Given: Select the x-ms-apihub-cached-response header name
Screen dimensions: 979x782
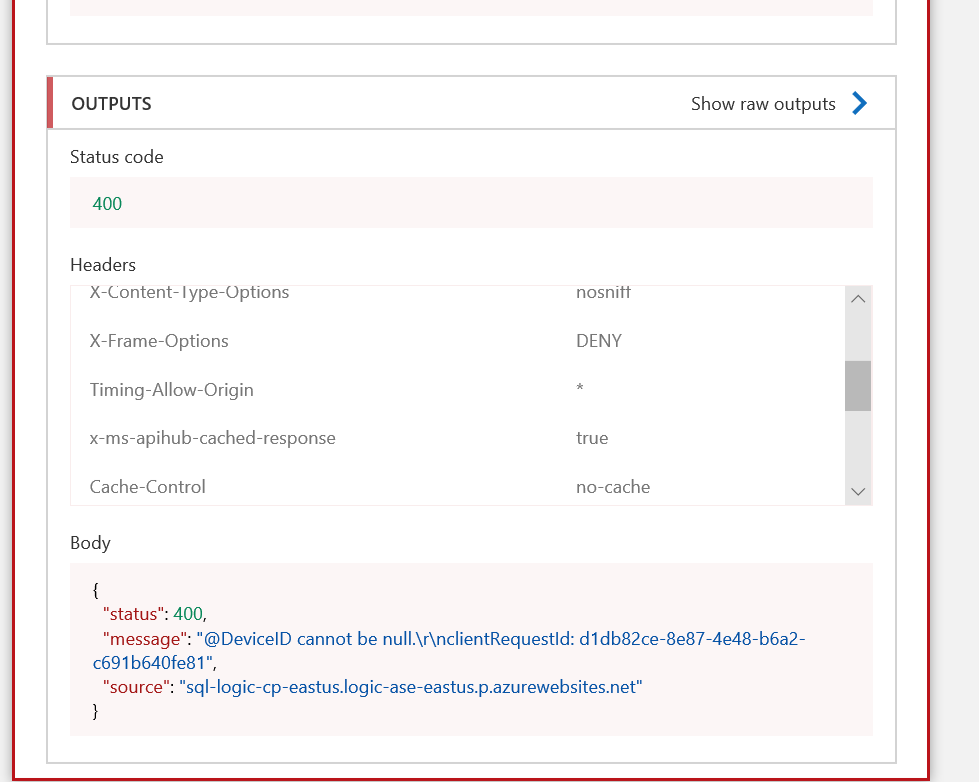Looking at the screenshot, I should tap(212, 438).
